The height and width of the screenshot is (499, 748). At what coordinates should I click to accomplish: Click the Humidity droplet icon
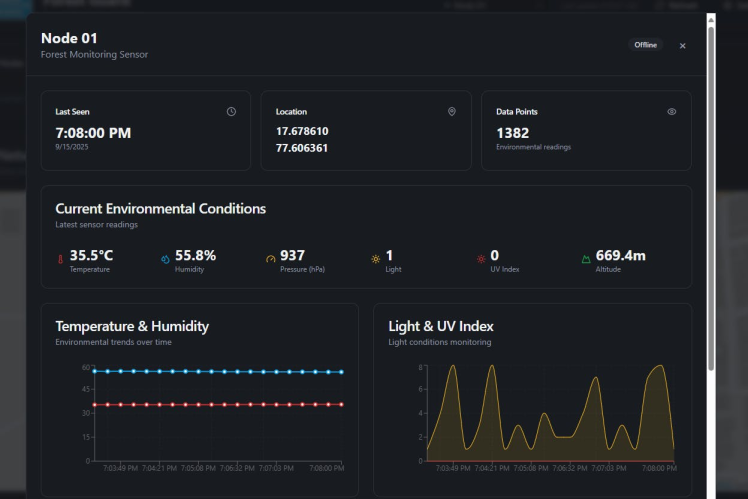pos(165,259)
